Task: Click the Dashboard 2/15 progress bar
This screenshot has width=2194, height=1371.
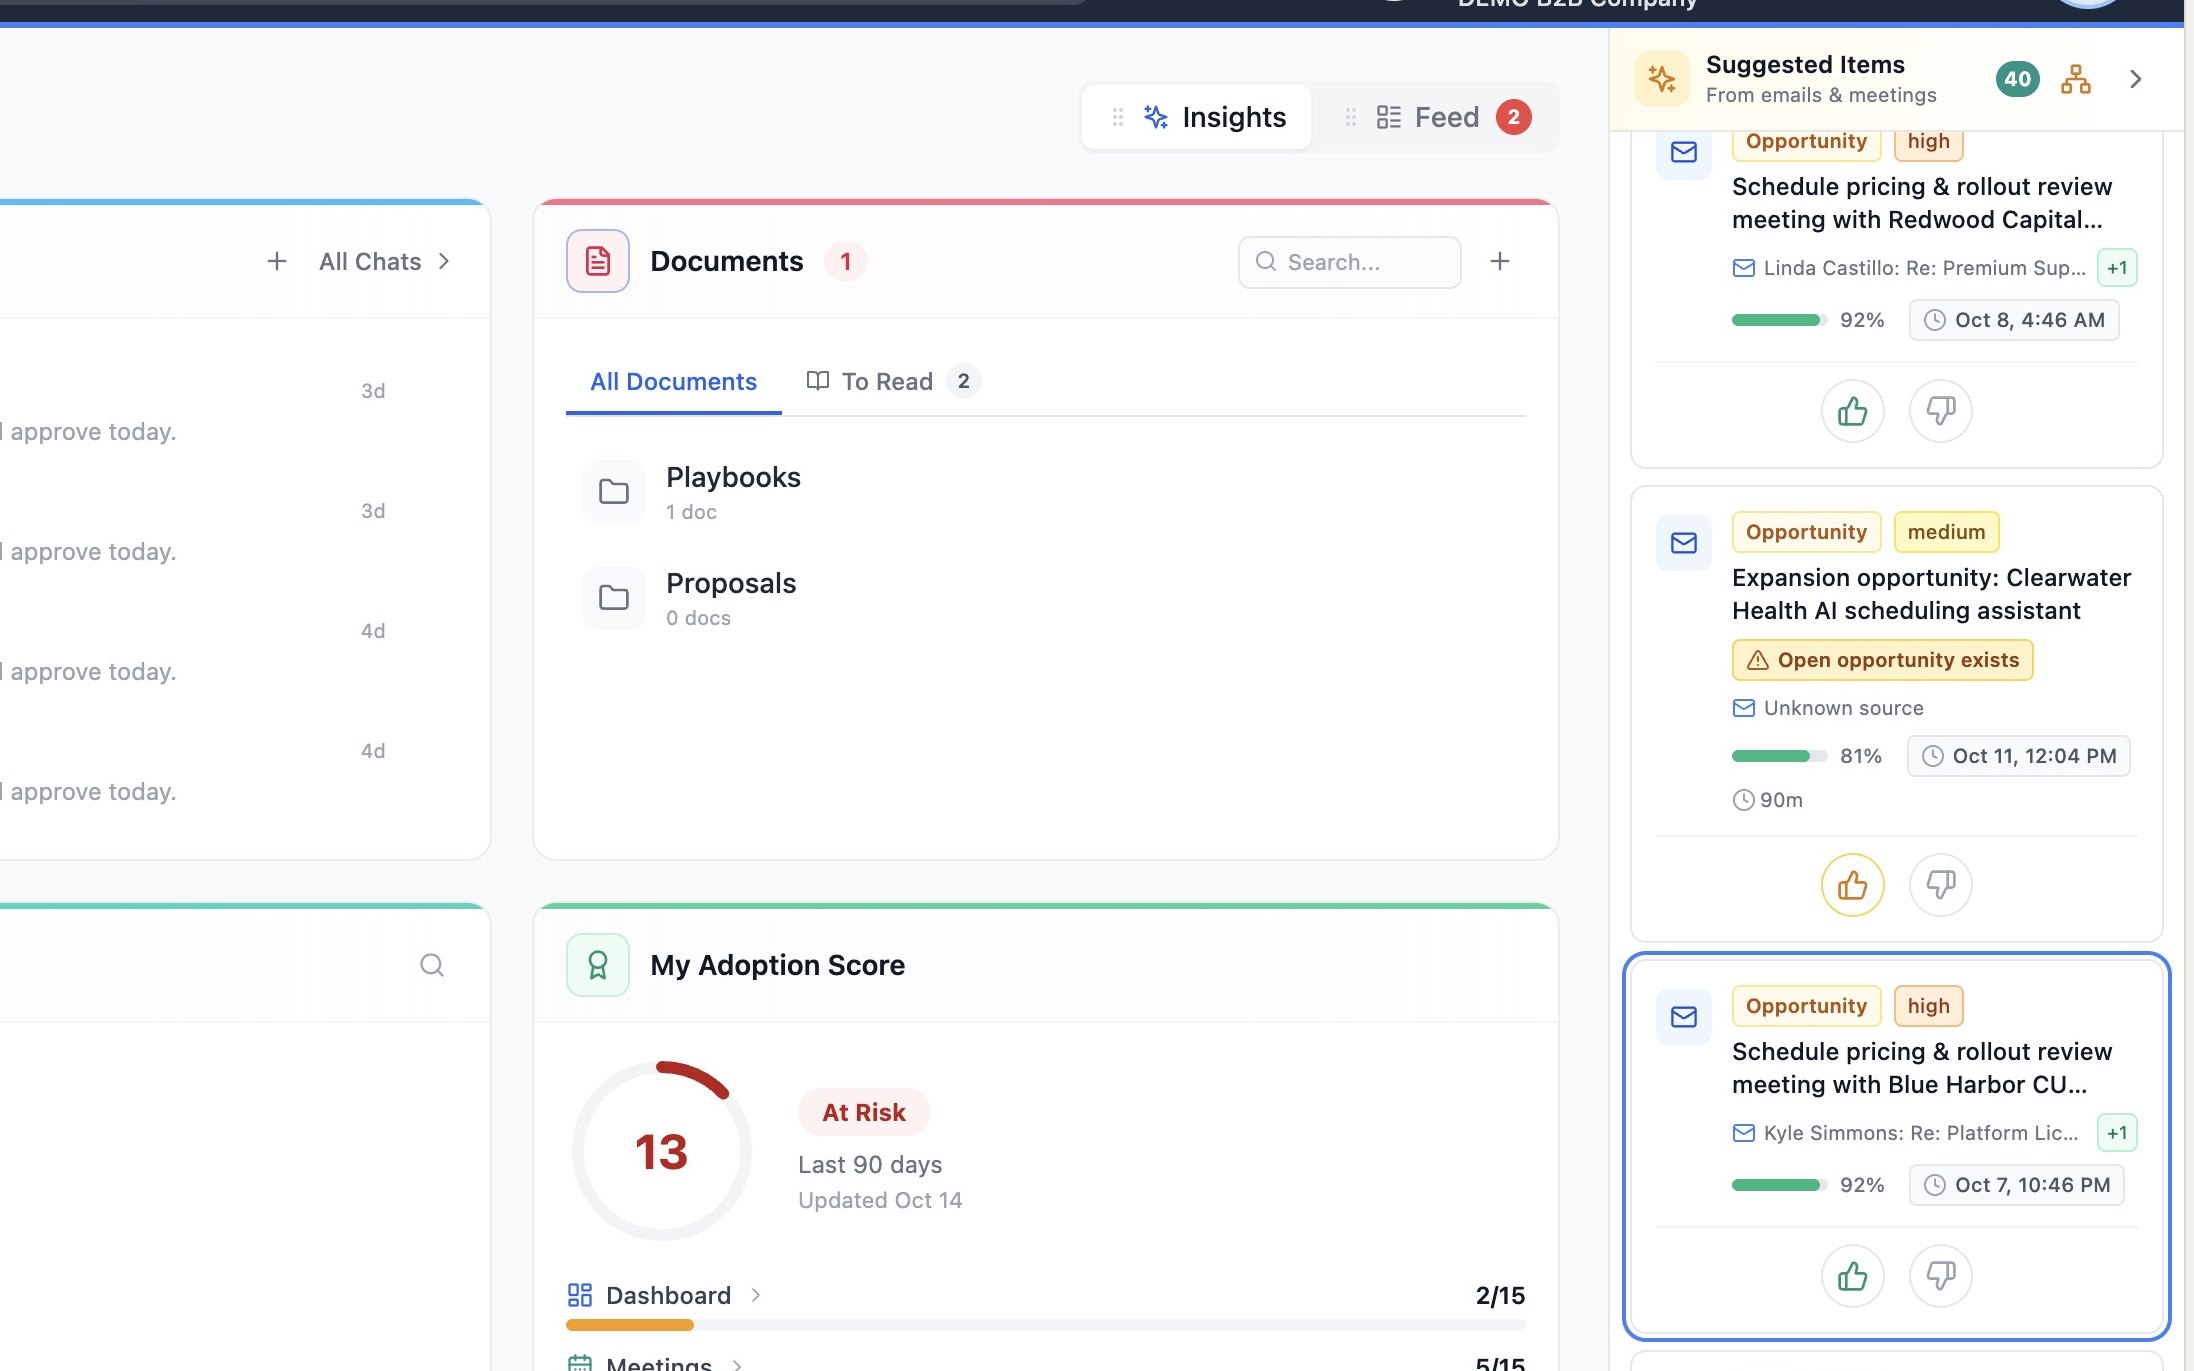Action: [1045, 1325]
